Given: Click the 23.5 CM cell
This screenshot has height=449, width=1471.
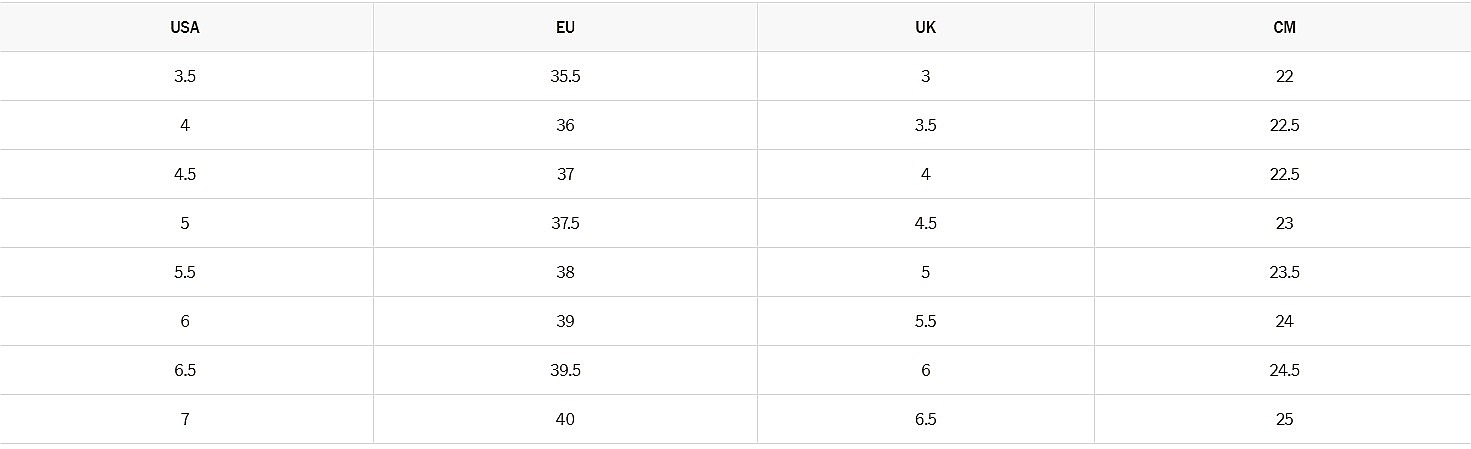Looking at the screenshot, I should click(x=1284, y=272).
